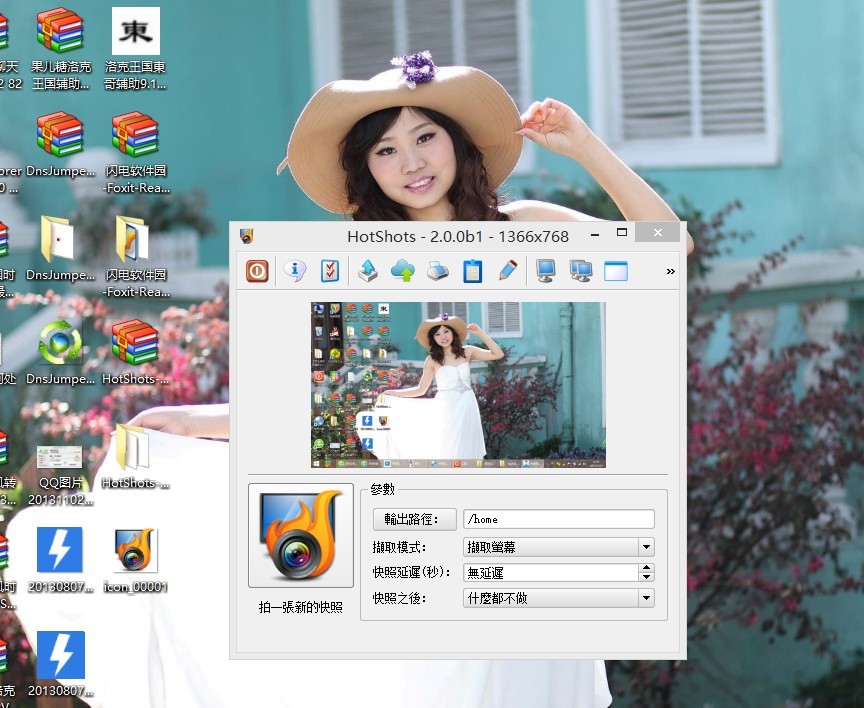Select the 洛克王国東哥辅助9.1 desktop icon
Viewport: 864px width, 708px height.
point(136,48)
